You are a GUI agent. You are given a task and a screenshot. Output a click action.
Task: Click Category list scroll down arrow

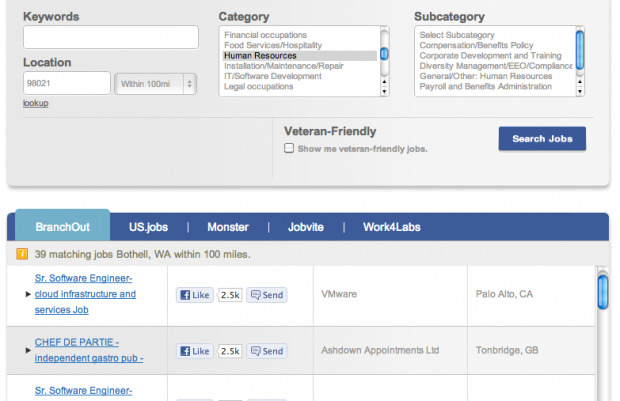coord(384,92)
